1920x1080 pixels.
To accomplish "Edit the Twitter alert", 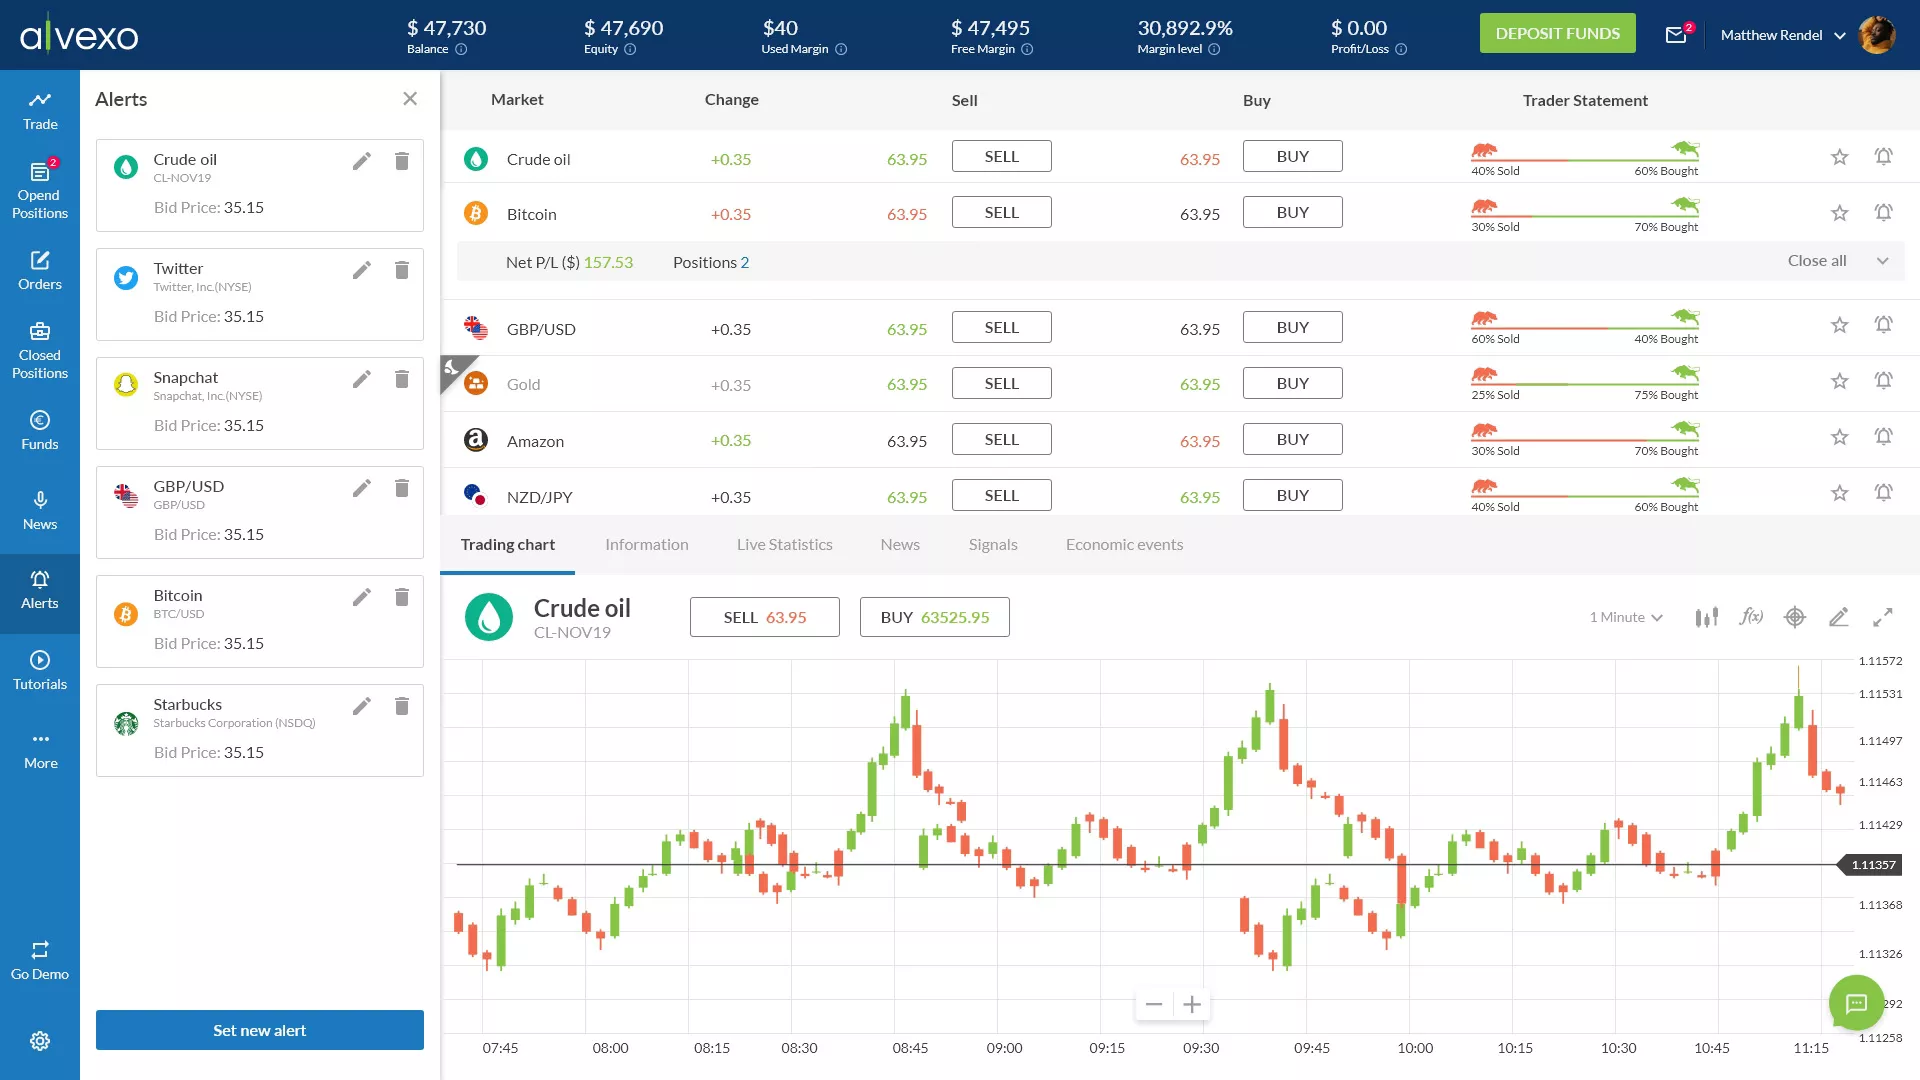I will tap(362, 270).
